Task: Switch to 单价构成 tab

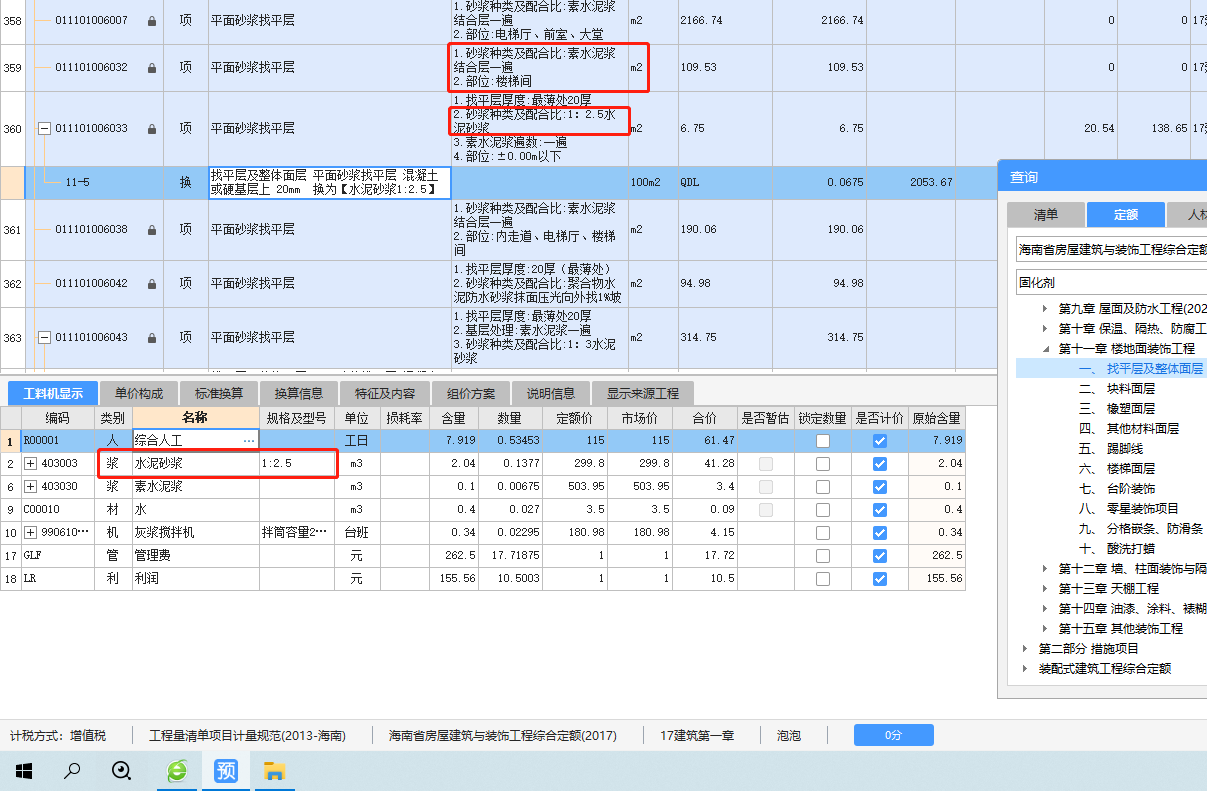Action: click(139, 393)
